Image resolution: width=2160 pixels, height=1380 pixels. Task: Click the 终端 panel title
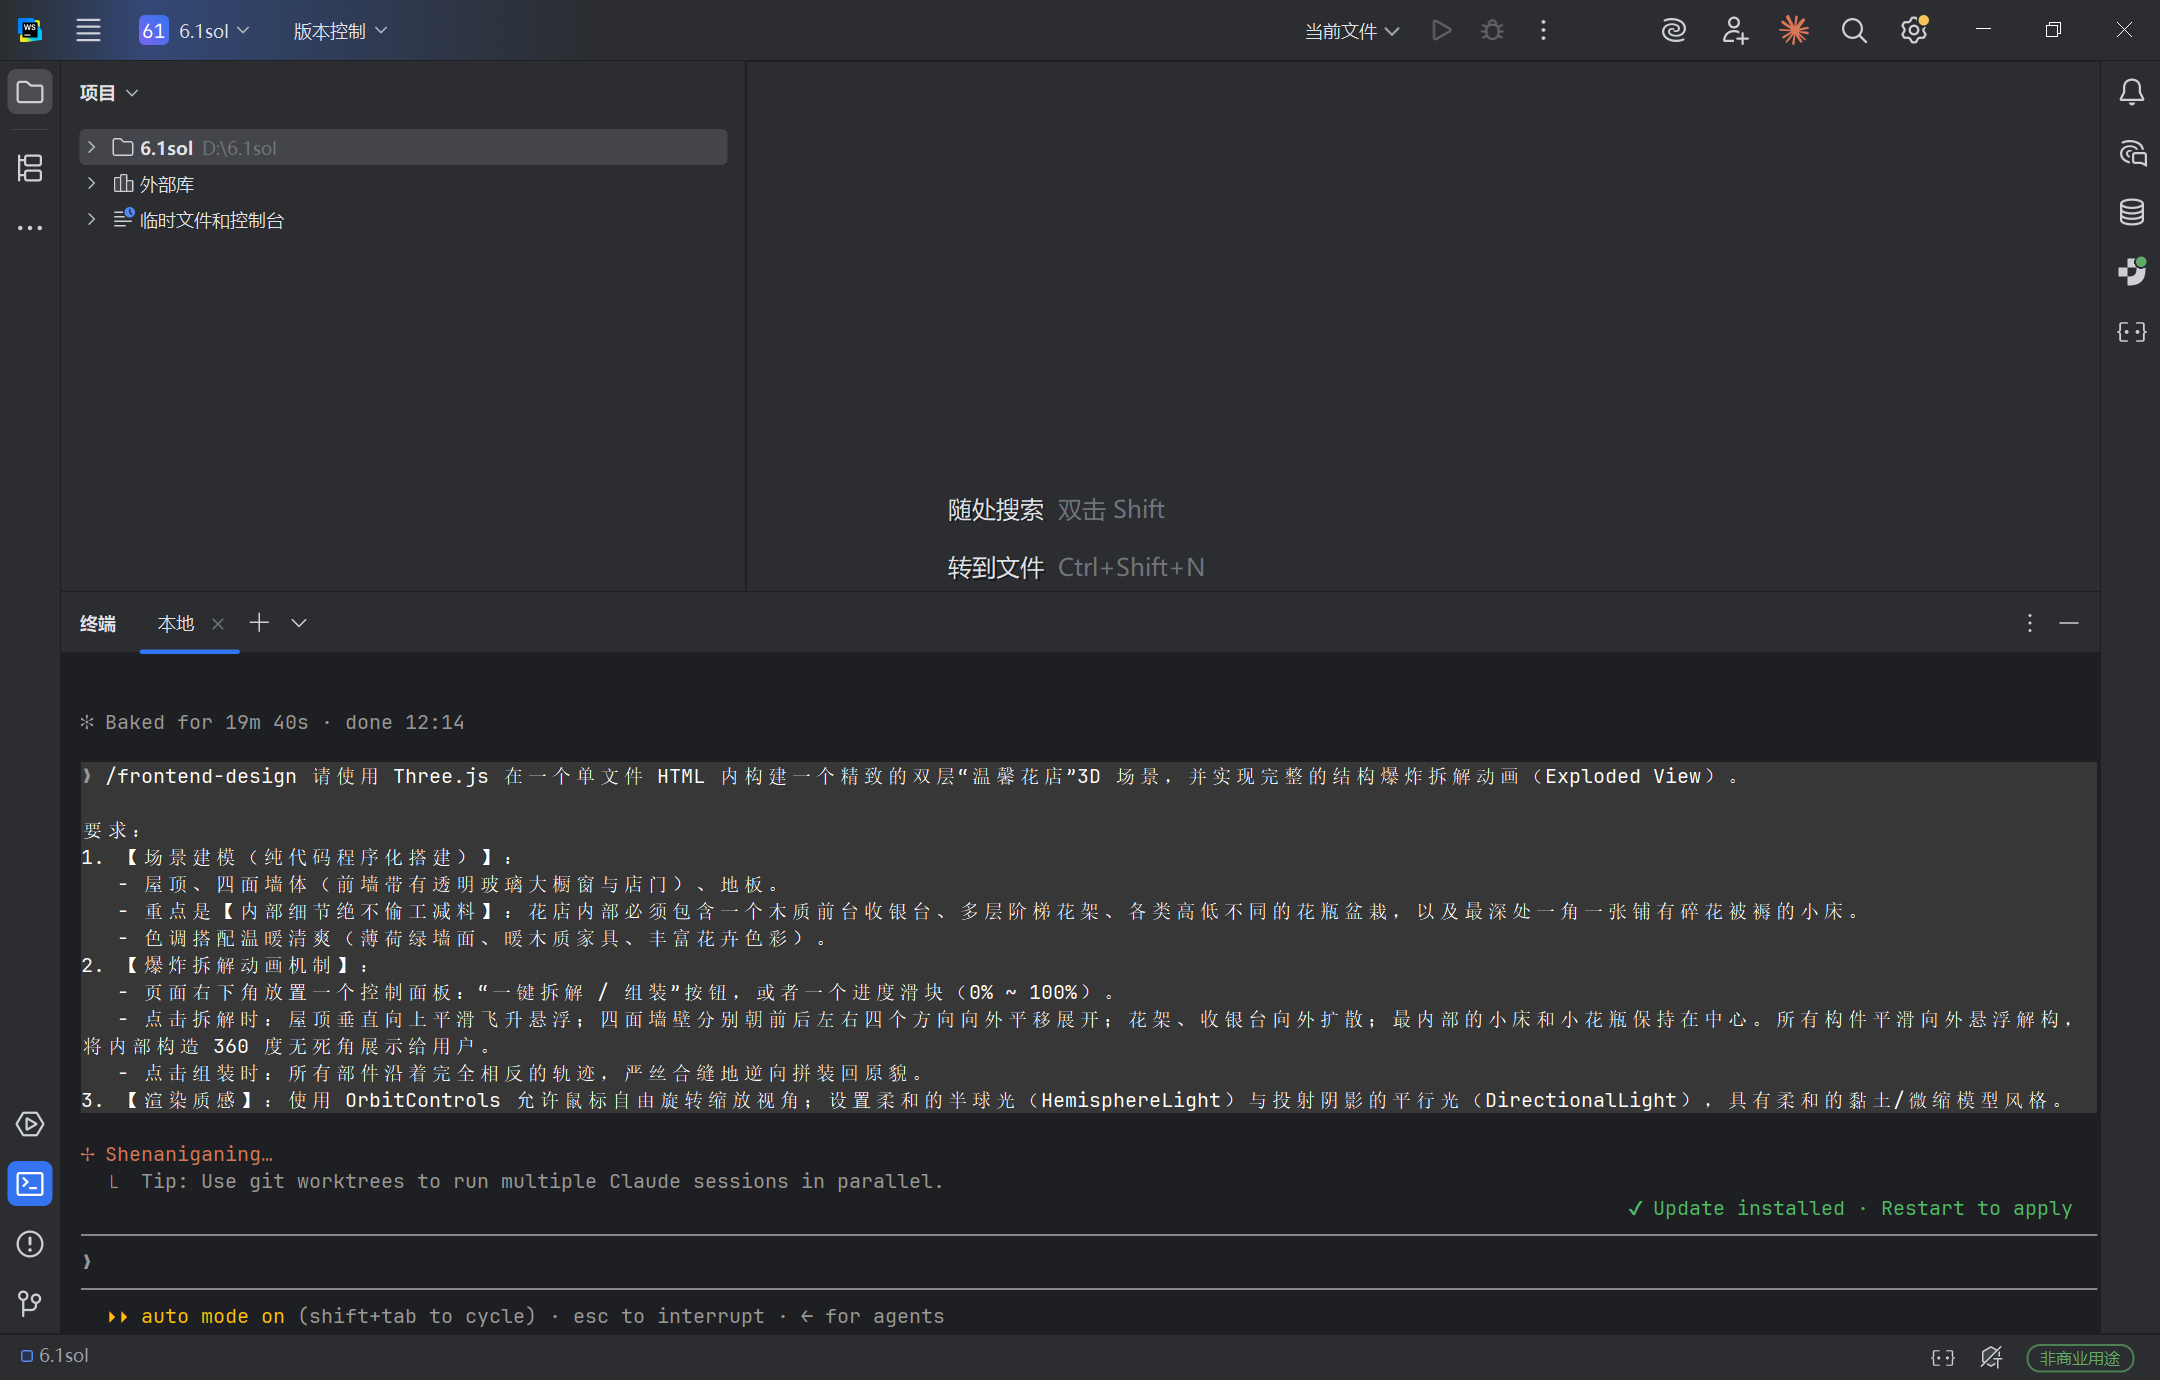98,623
